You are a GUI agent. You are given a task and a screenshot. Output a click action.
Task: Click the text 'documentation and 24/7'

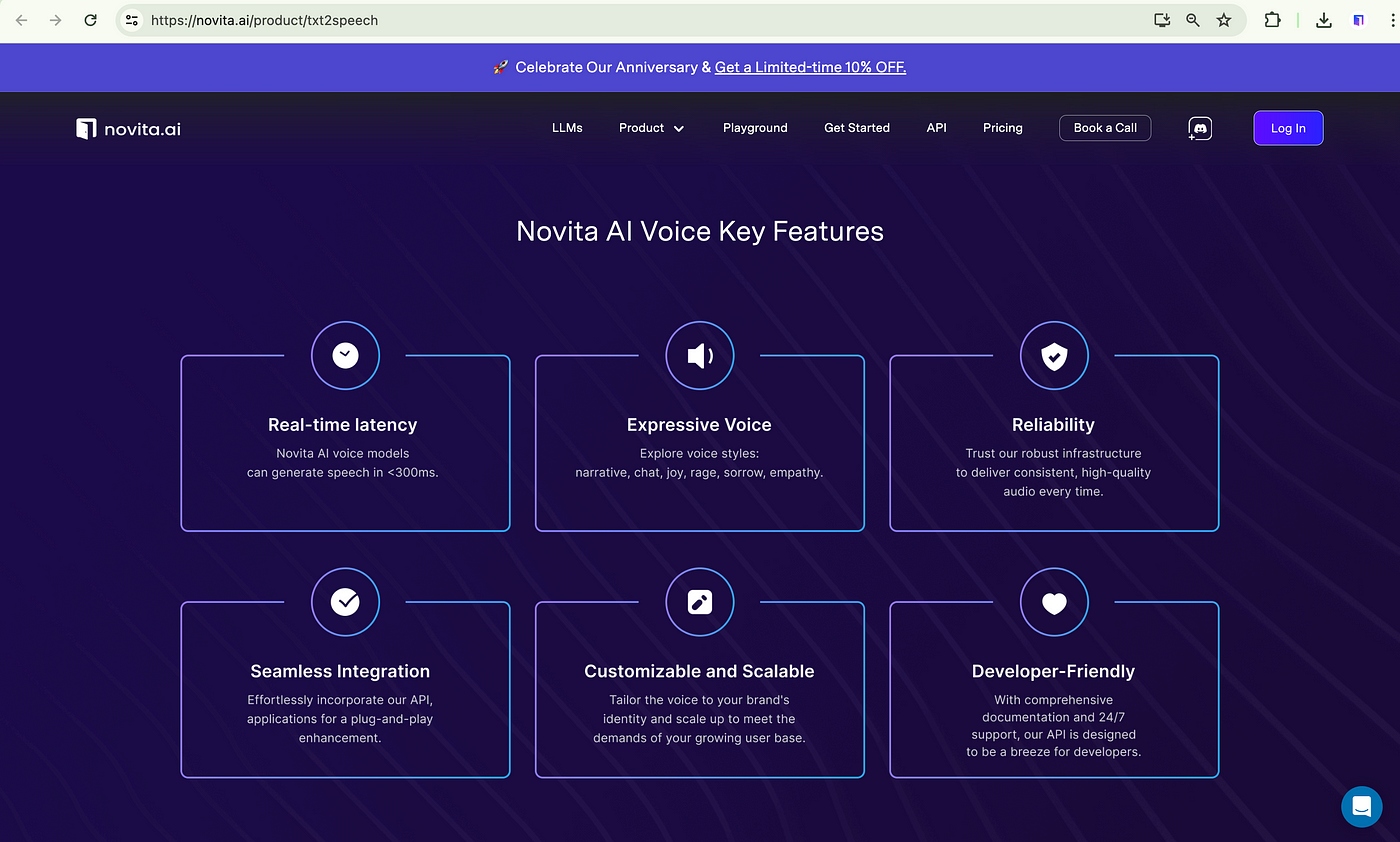click(x=1053, y=717)
